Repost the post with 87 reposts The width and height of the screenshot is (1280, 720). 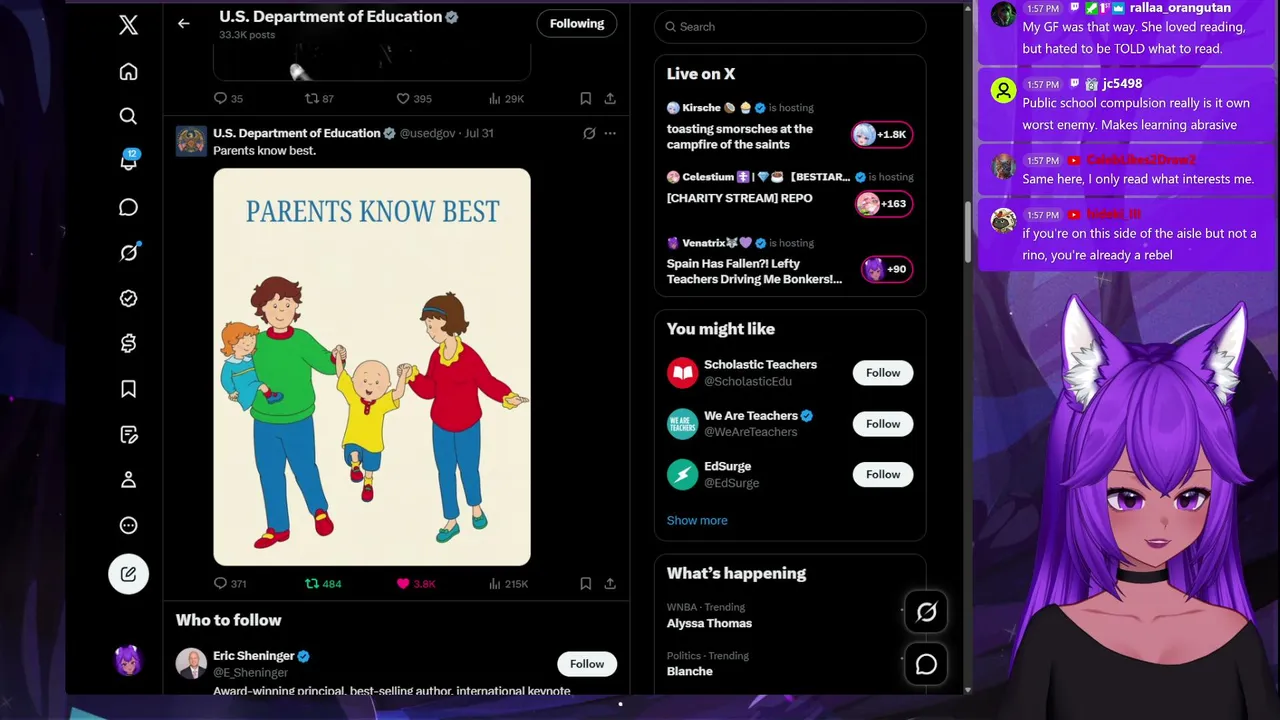[320, 98]
